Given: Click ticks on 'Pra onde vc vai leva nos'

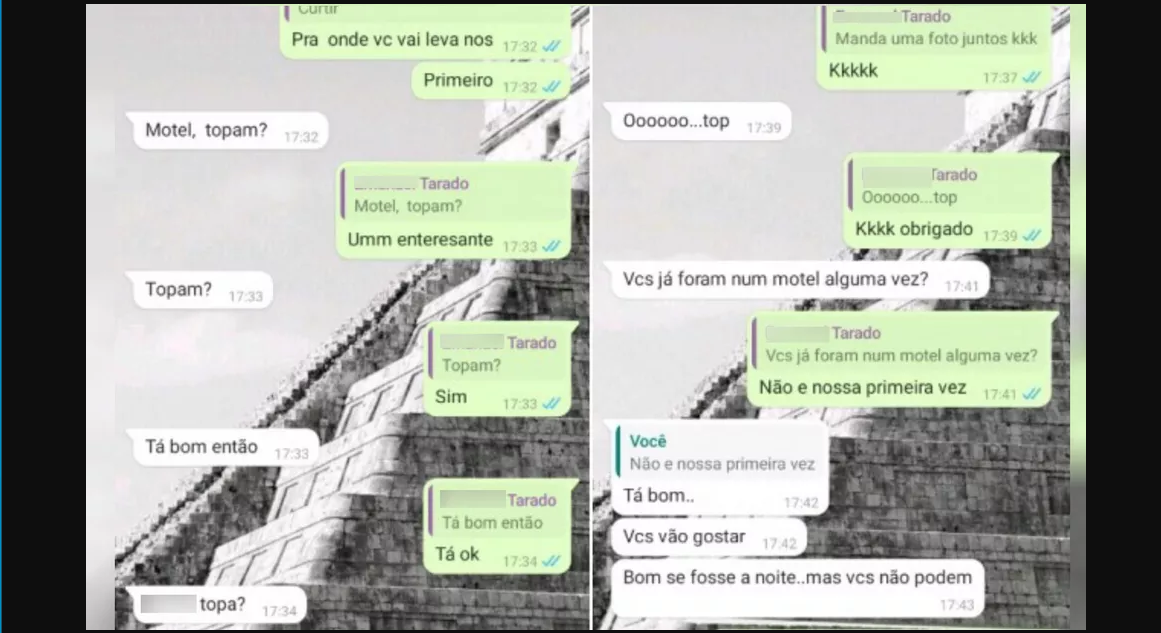Looking at the screenshot, I should coord(551,47).
